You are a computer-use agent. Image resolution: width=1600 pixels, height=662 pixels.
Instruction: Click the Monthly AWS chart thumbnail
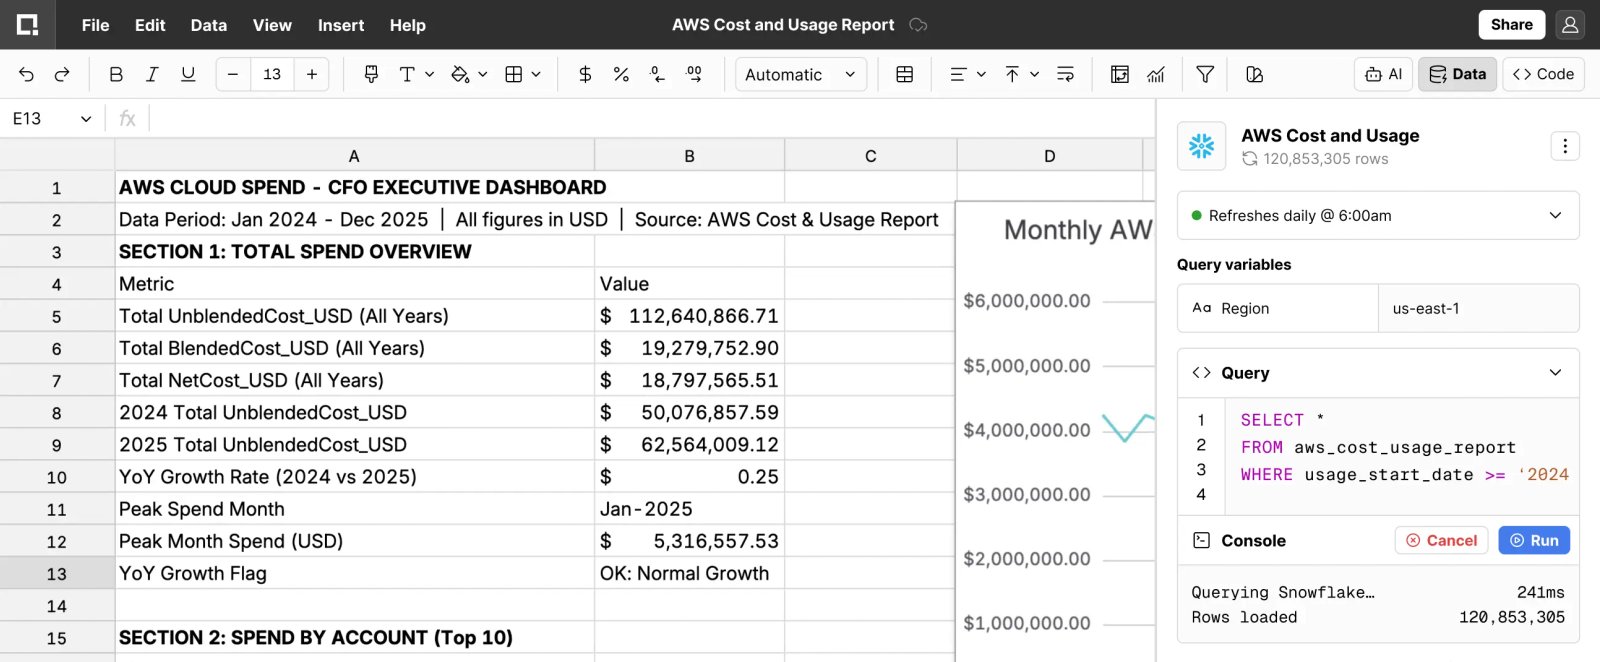click(1056, 431)
